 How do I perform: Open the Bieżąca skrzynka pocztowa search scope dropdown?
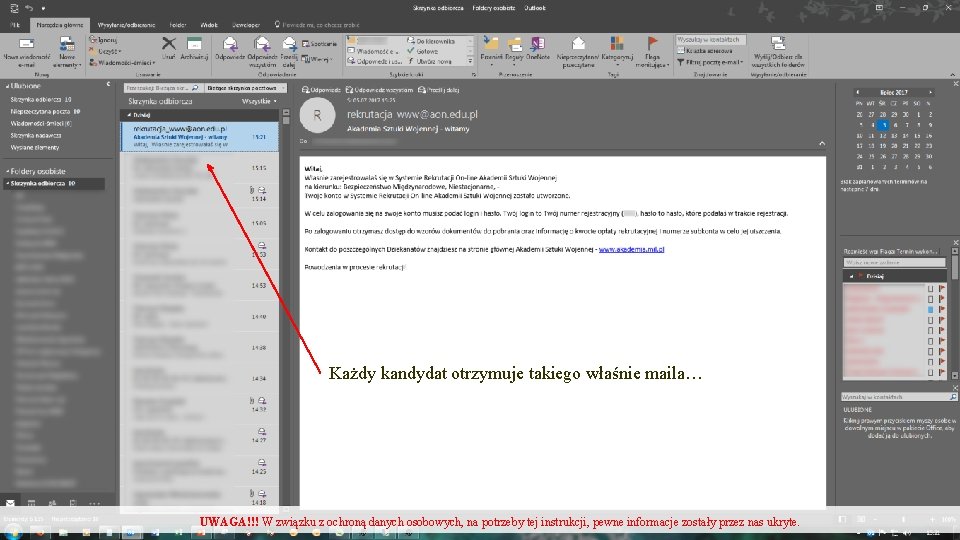click(246, 88)
